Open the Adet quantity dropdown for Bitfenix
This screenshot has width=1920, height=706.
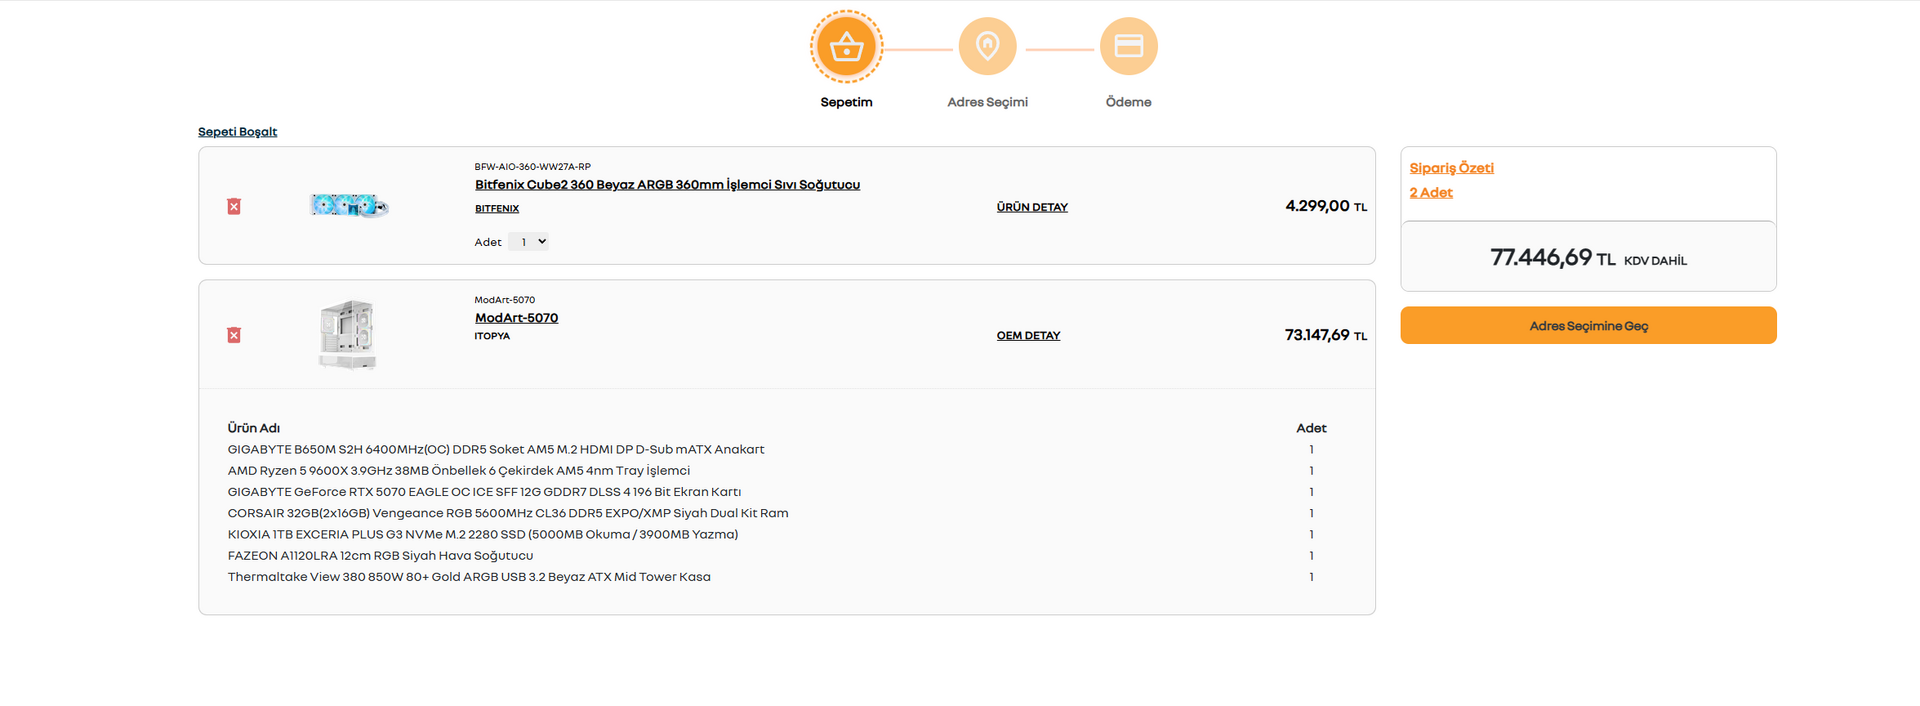(528, 242)
